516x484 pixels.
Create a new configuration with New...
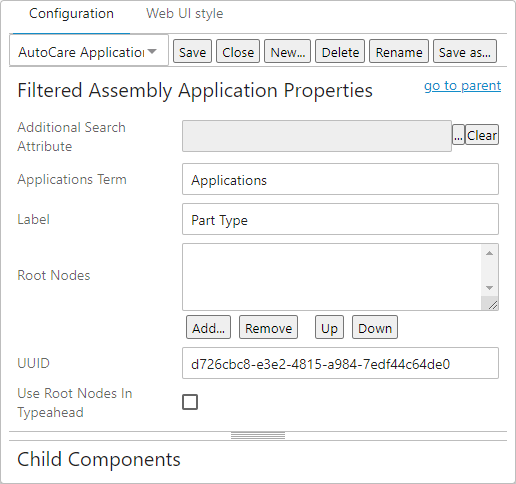click(x=287, y=52)
